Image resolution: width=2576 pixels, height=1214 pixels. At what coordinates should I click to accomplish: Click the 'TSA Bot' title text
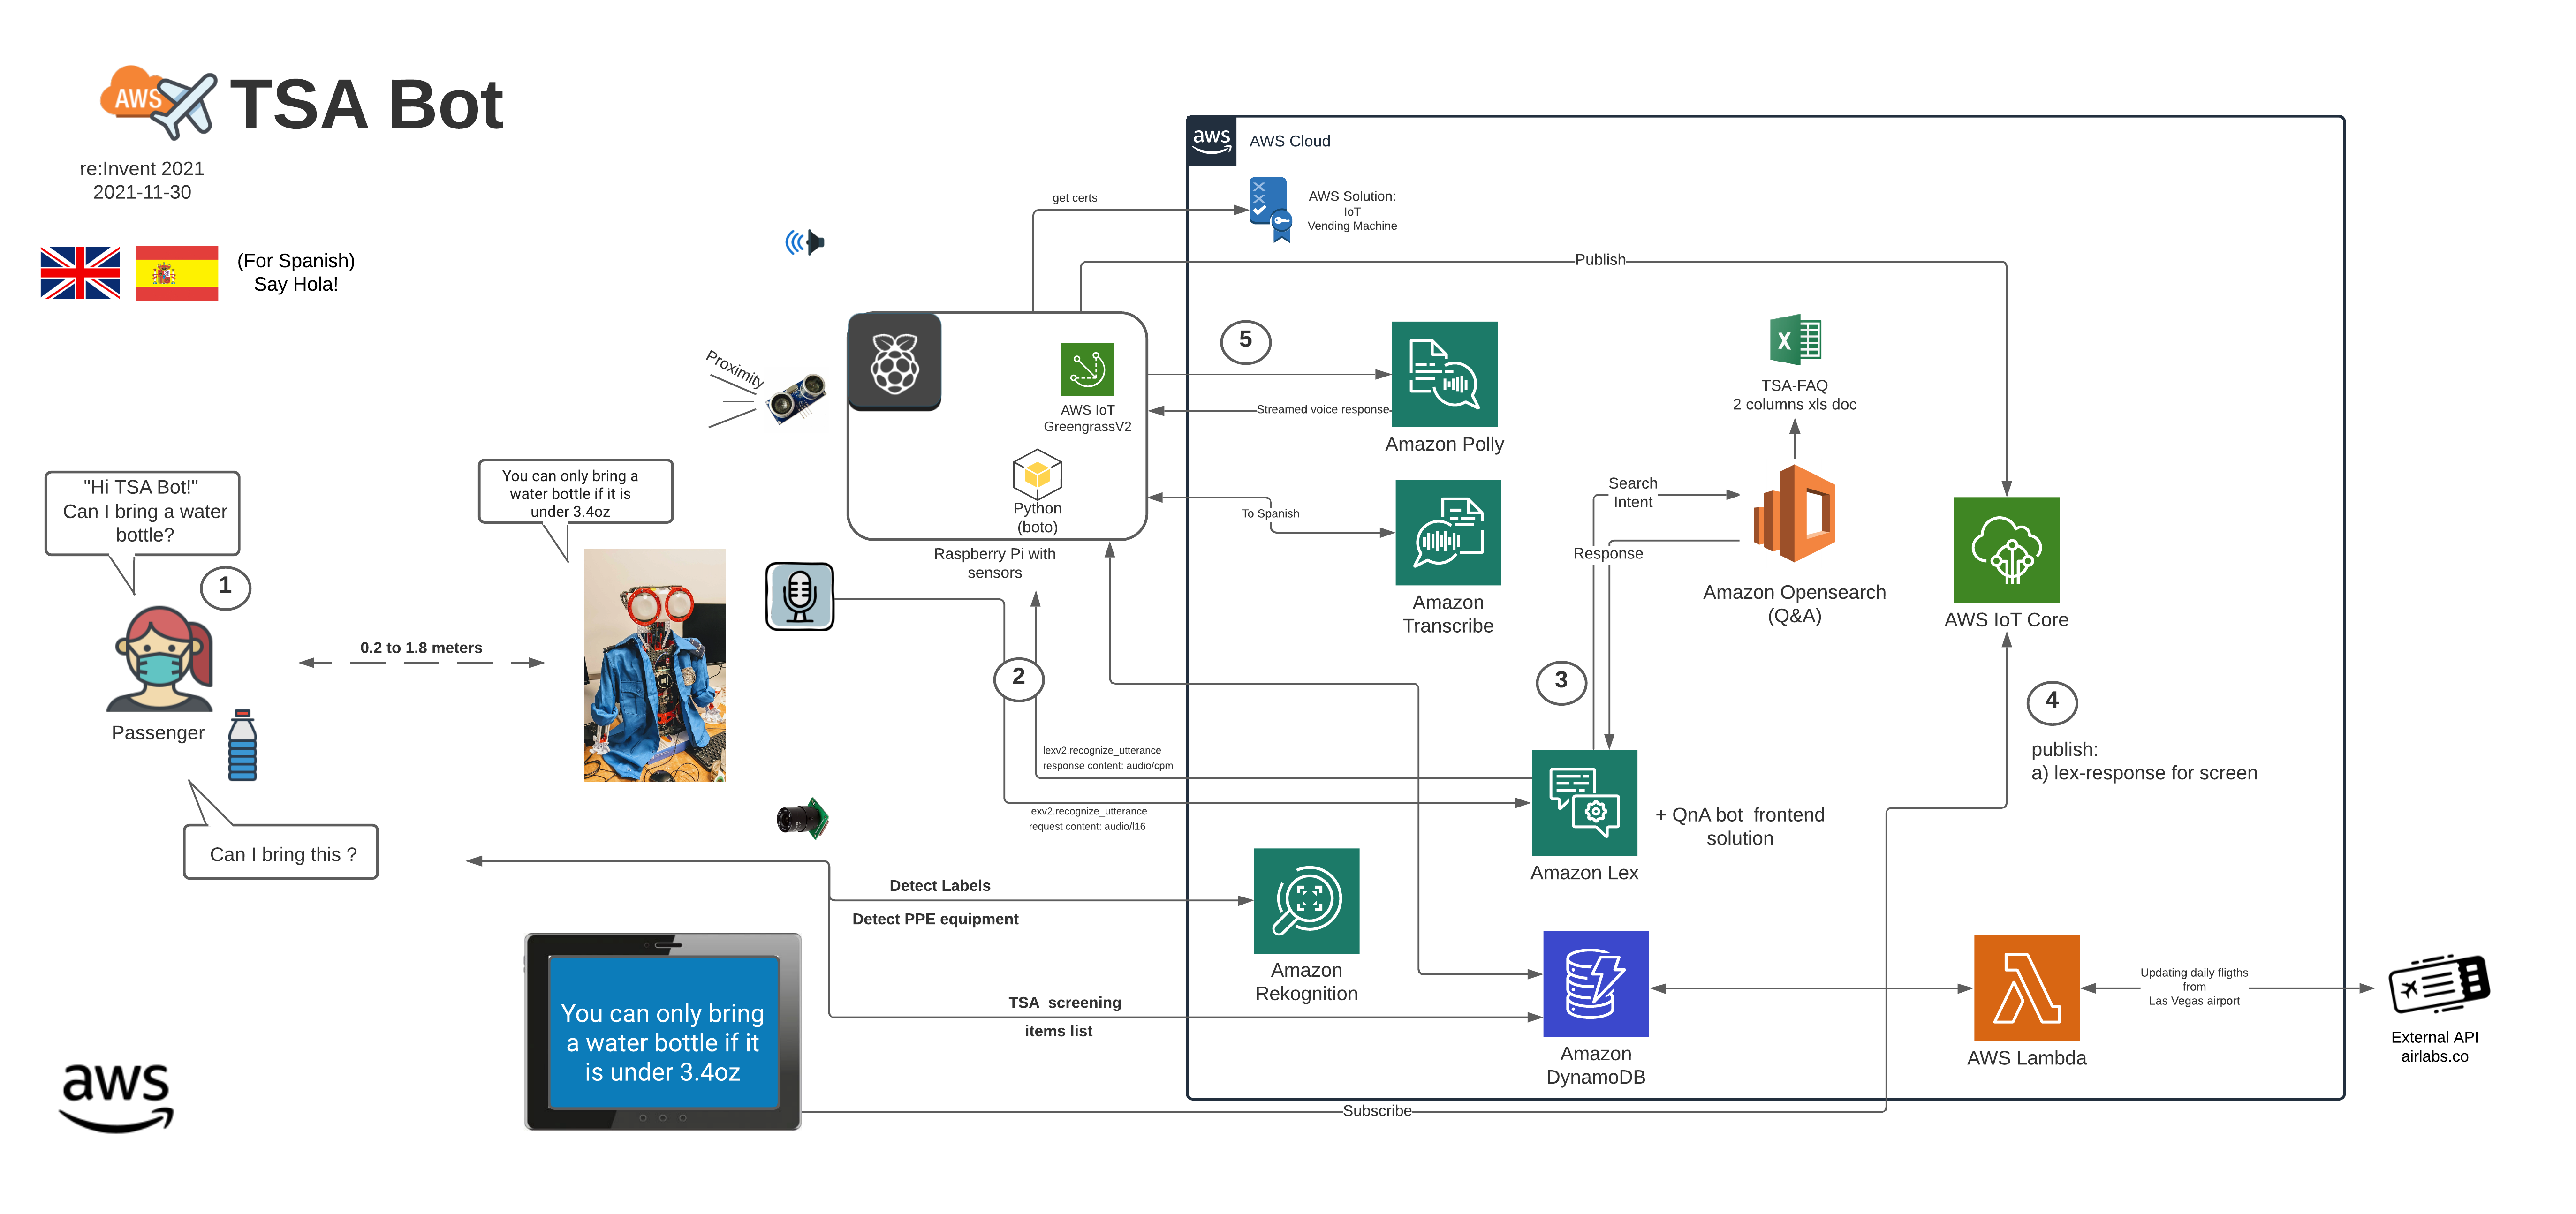366,104
